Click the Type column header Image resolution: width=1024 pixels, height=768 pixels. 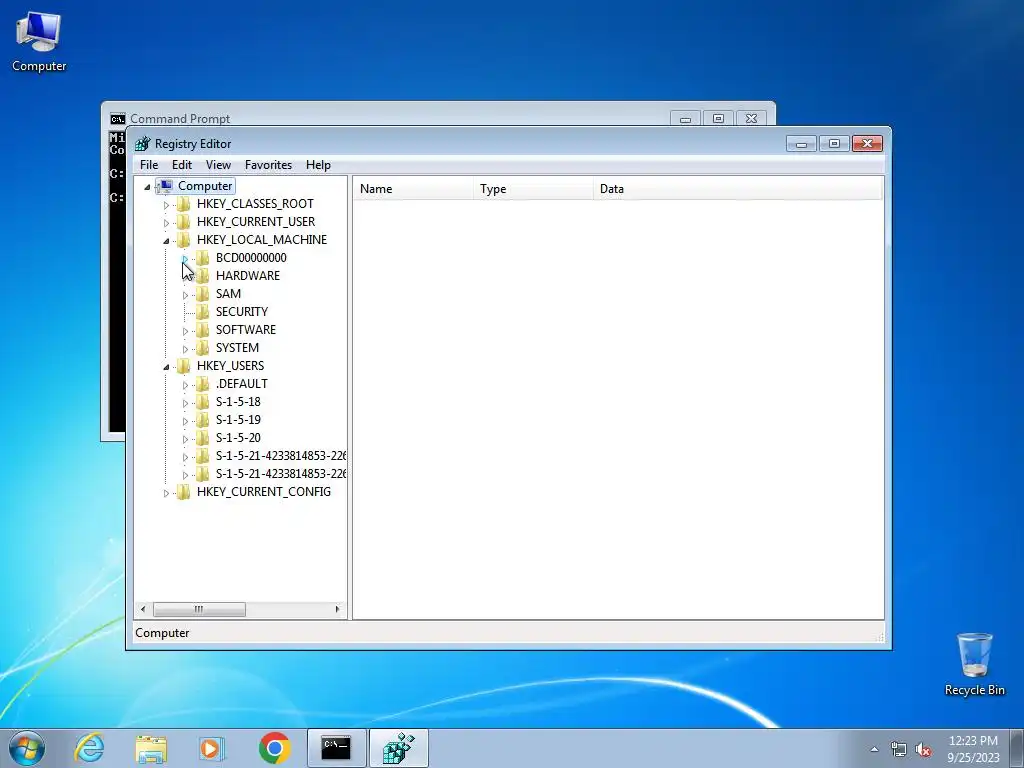534,189
